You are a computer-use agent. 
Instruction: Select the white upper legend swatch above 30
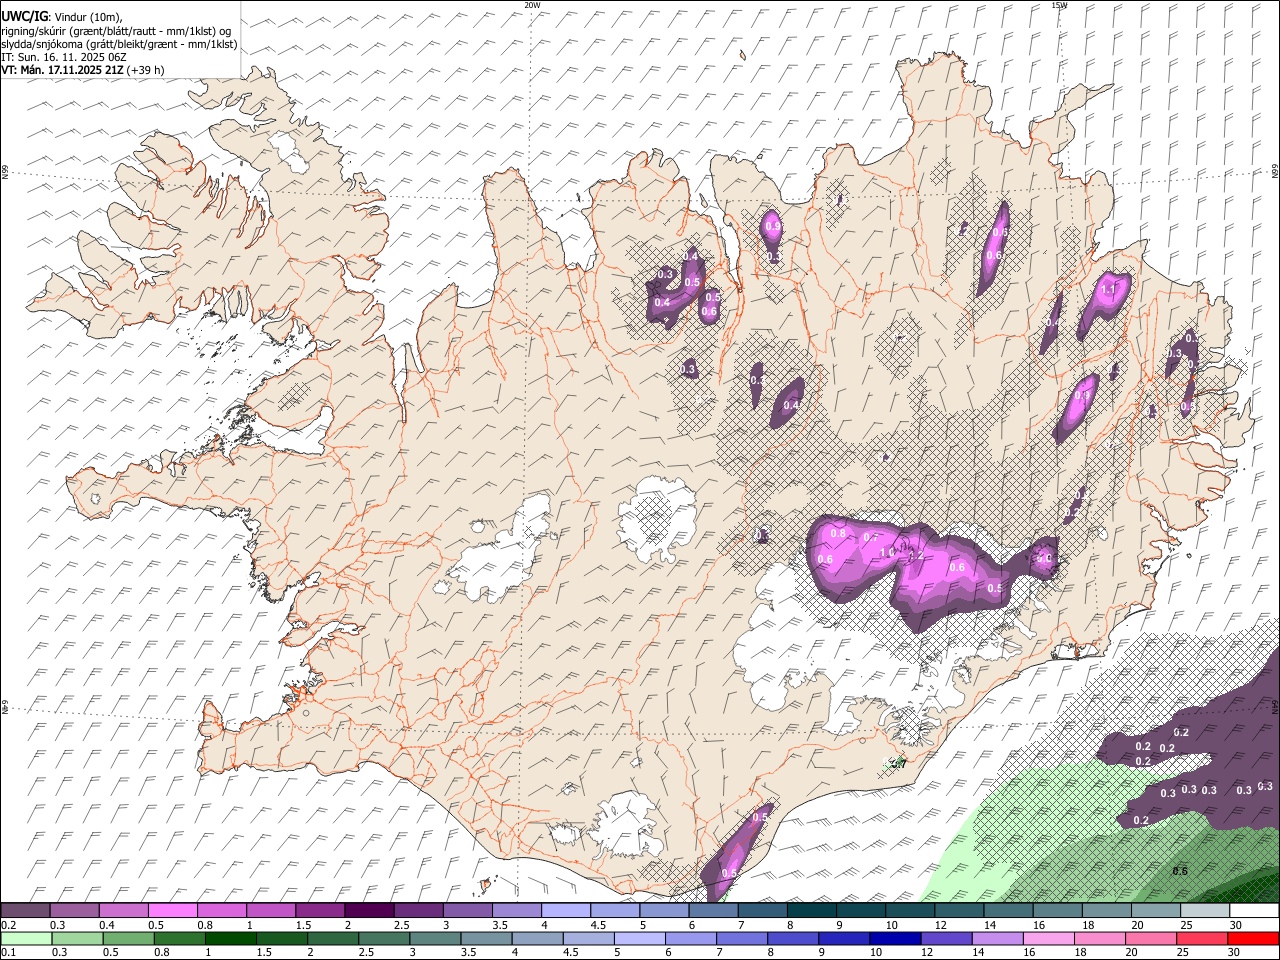click(1254, 910)
